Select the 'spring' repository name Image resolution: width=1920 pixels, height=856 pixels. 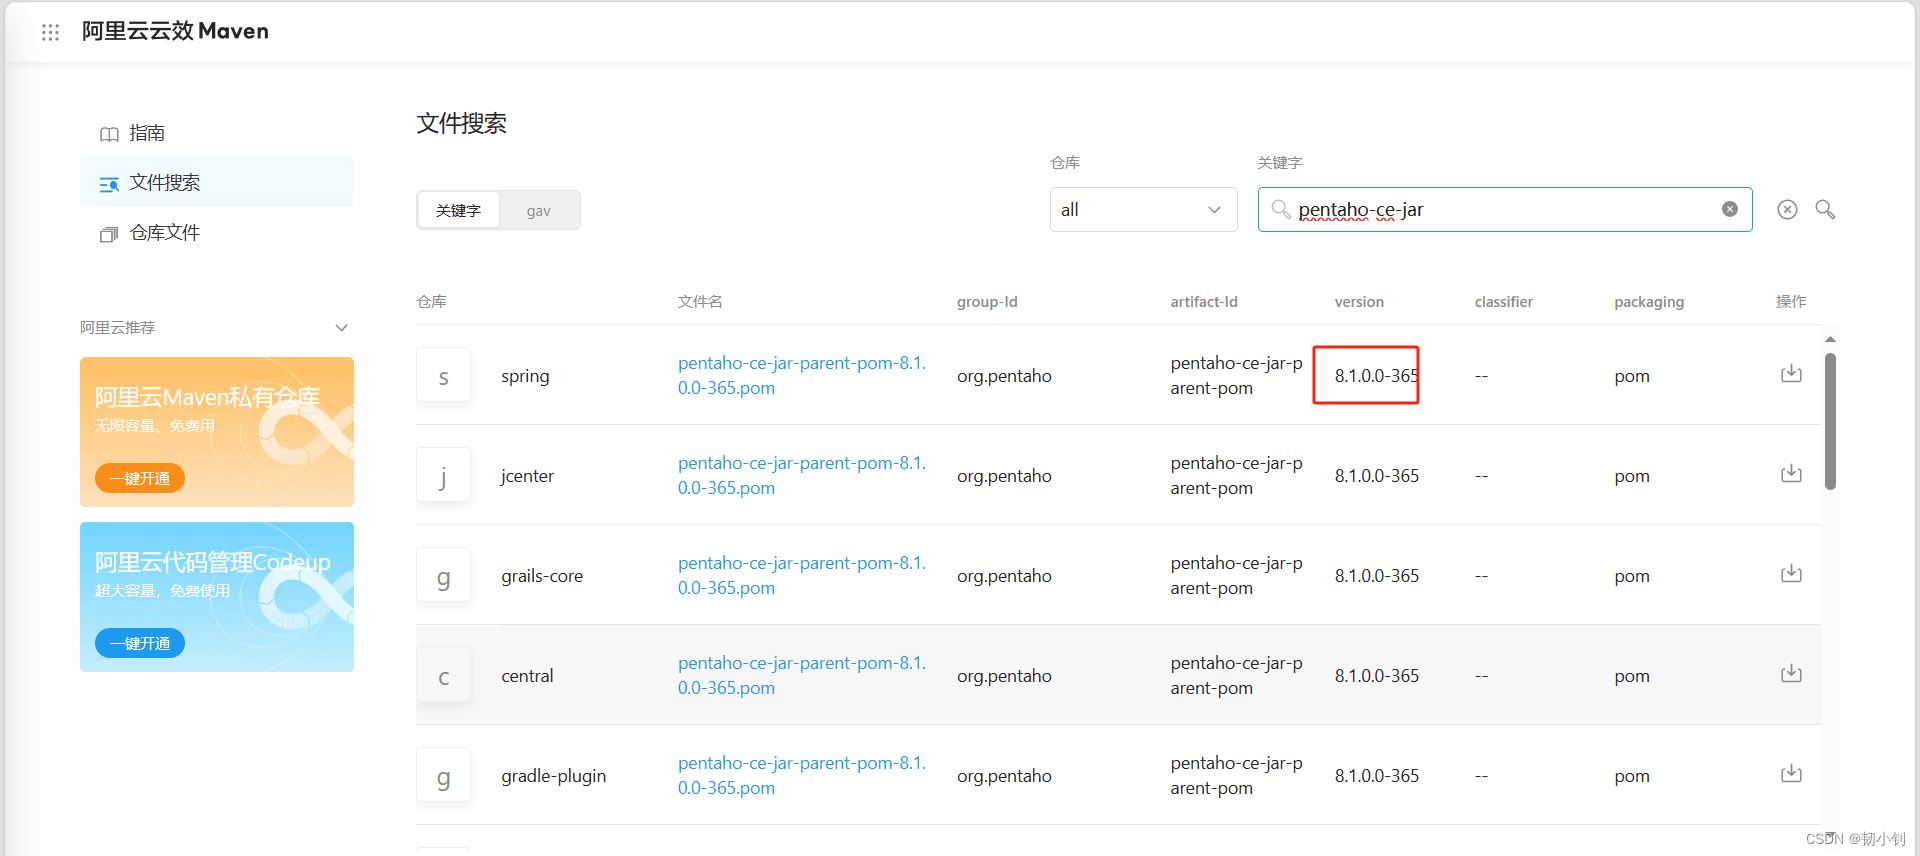[525, 376]
